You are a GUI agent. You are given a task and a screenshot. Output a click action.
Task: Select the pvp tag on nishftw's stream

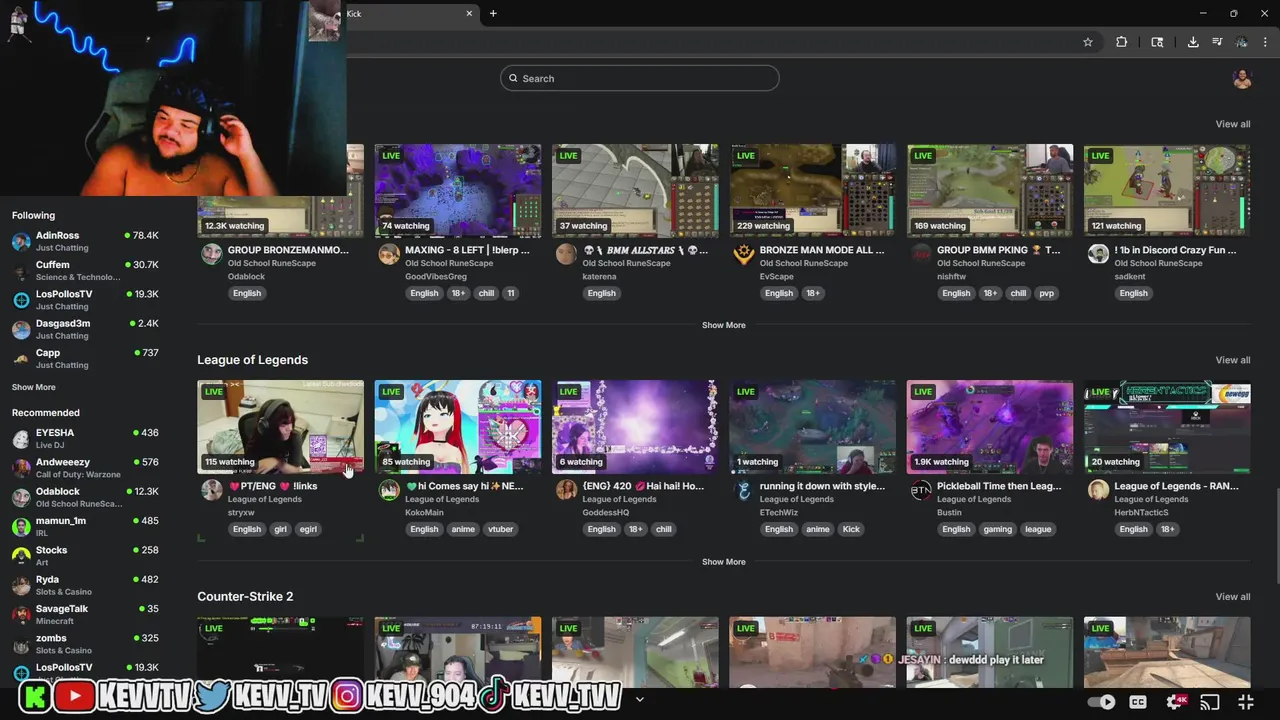point(1046,293)
